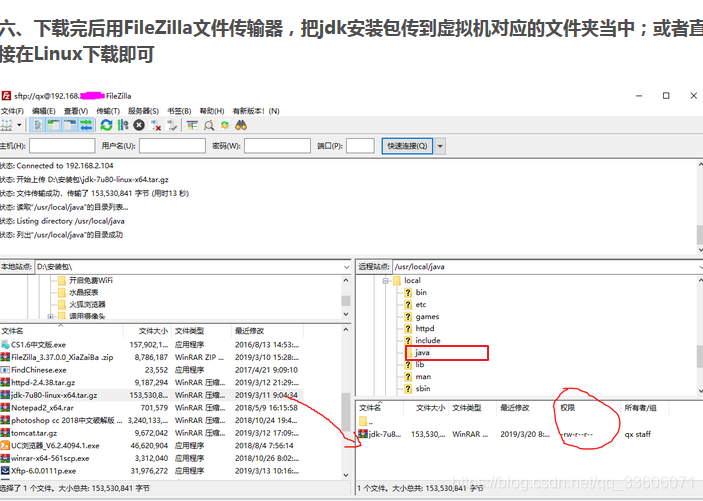Screen dimensions: 703x501
Task: Open the 传输(T) menu
Action: pyautogui.click(x=108, y=111)
